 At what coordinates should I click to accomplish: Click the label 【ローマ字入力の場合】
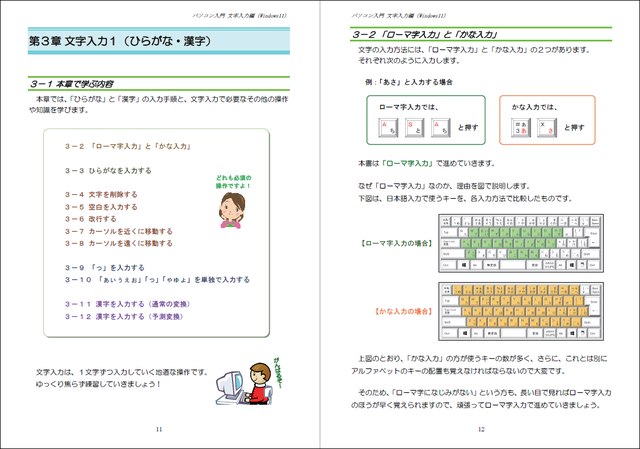(x=396, y=243)
